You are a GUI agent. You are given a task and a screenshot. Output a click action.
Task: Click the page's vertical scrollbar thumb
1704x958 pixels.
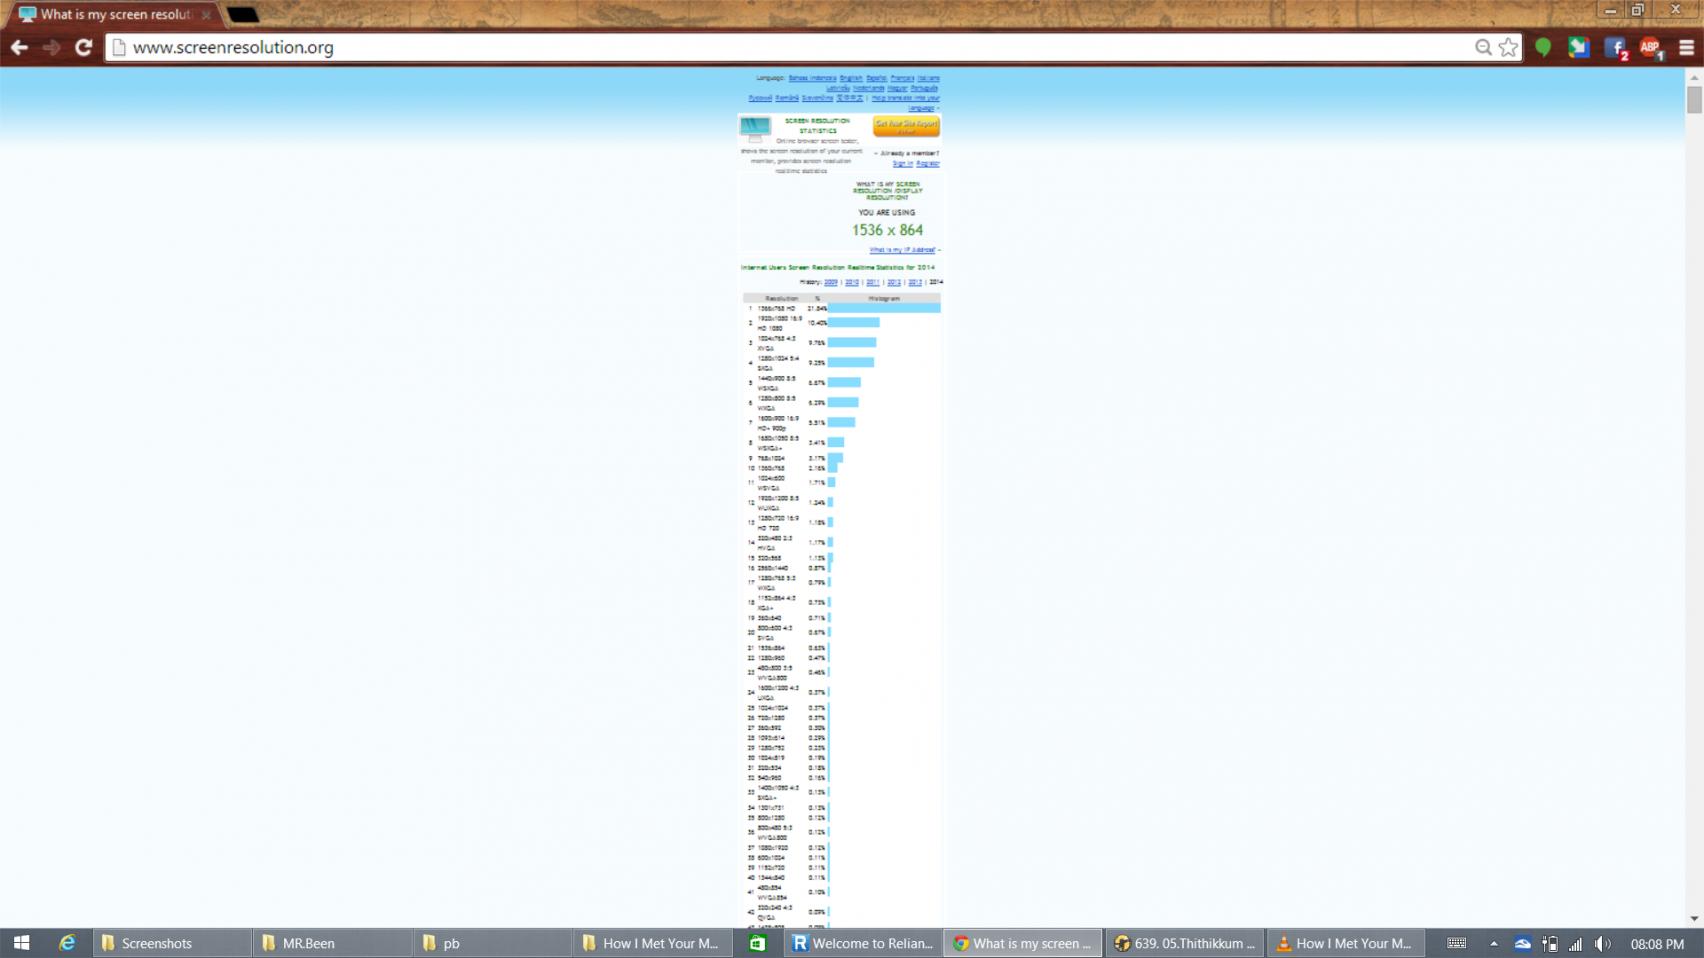coord(1693,100)
